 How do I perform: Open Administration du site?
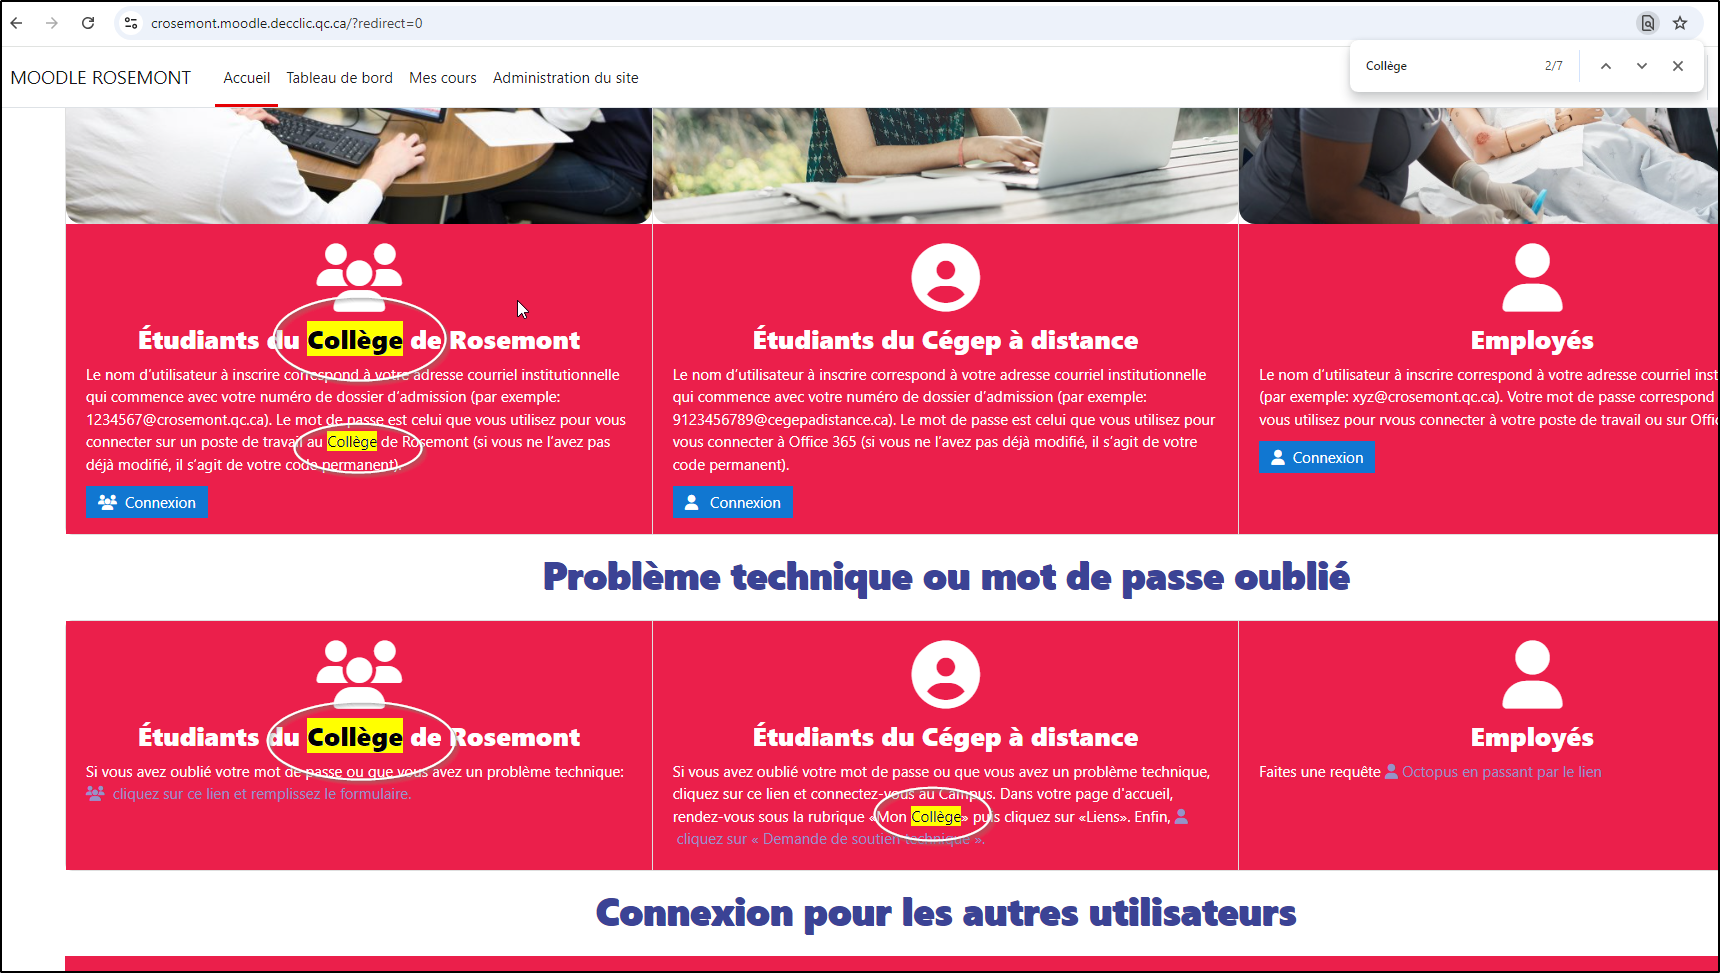point(565,78)
